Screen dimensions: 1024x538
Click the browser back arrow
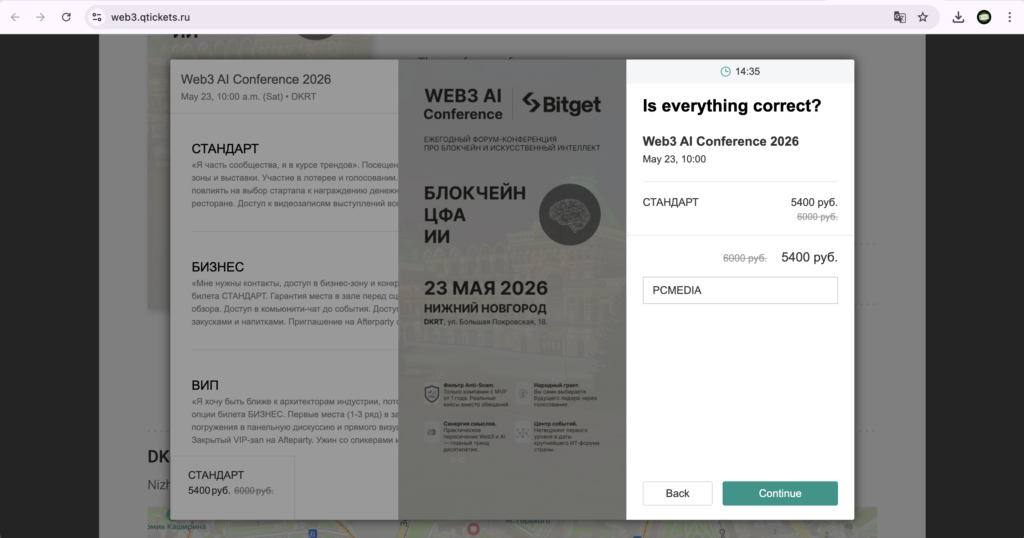tap(15, 17)
